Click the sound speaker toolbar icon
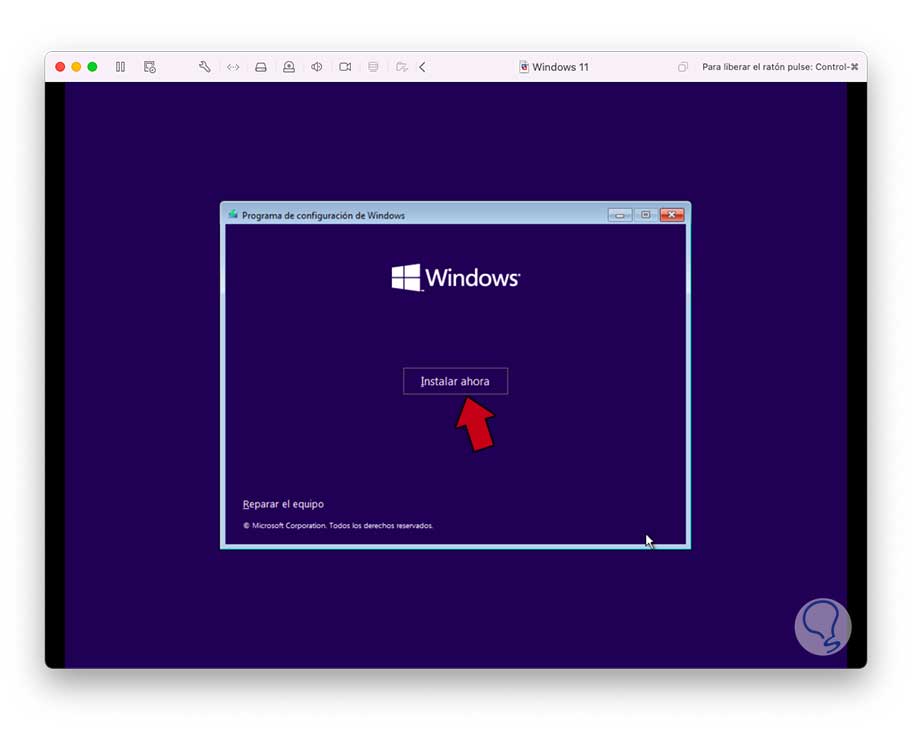912x750 pixels. coord(316,67)
